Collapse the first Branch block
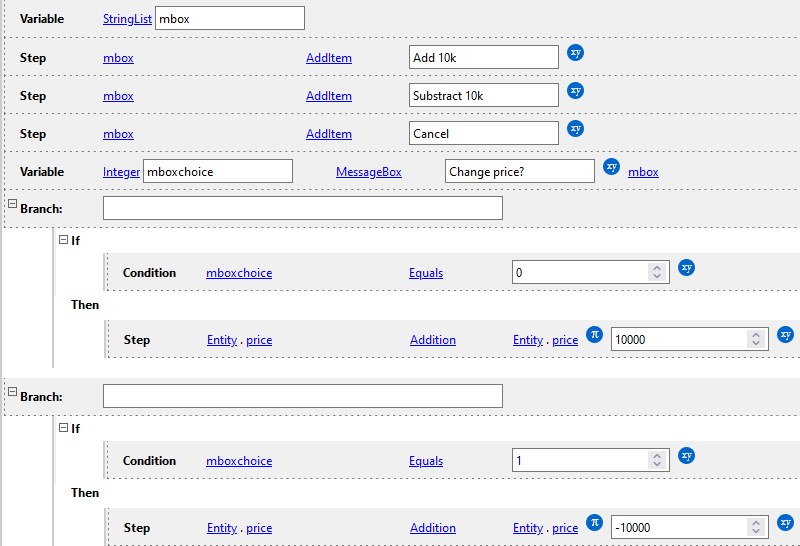This screenshot has width=800, height=546. 12,204
